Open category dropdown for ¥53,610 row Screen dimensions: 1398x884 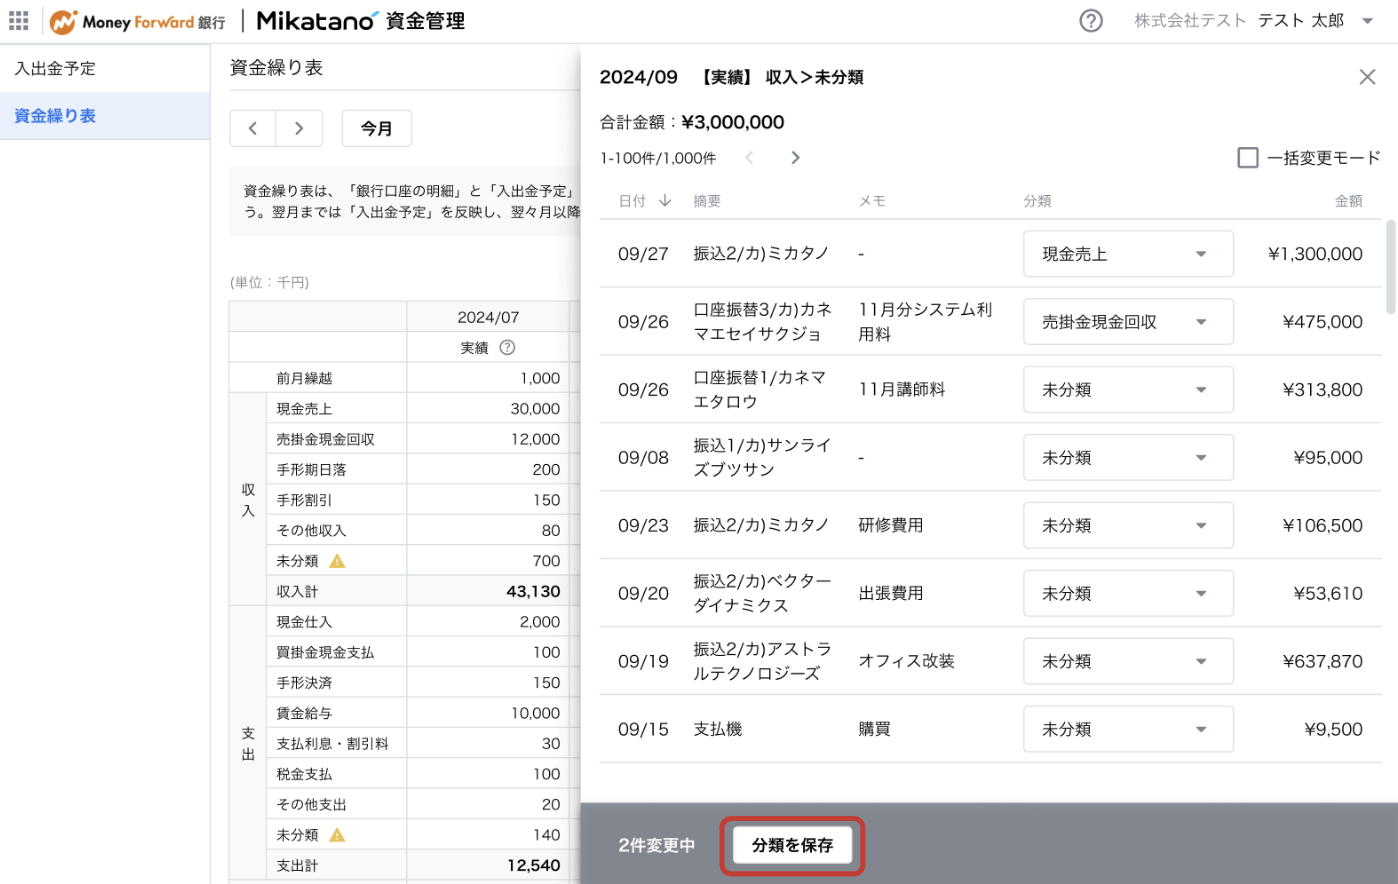(1128, 594)
